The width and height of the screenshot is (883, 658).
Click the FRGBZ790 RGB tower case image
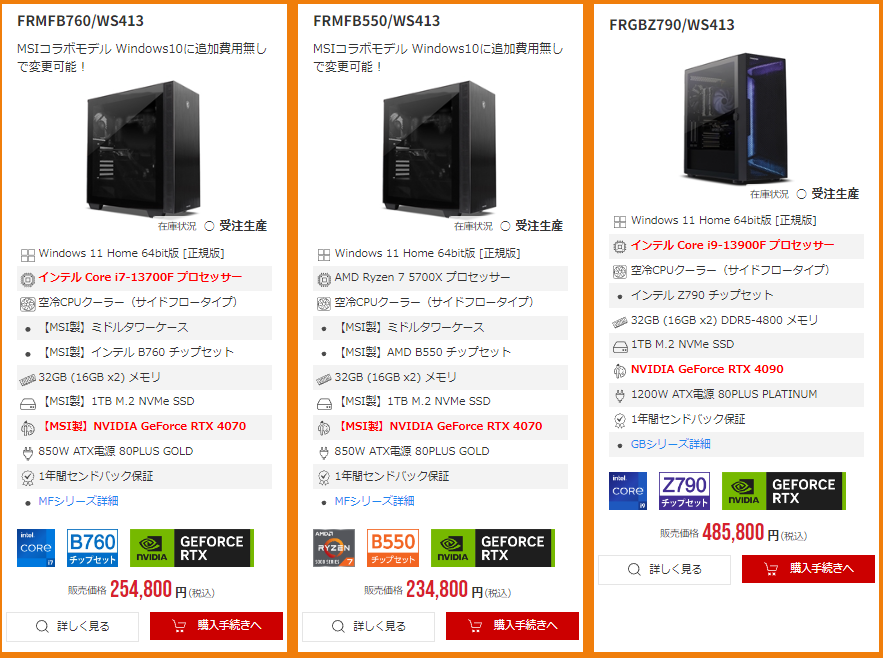735,118
